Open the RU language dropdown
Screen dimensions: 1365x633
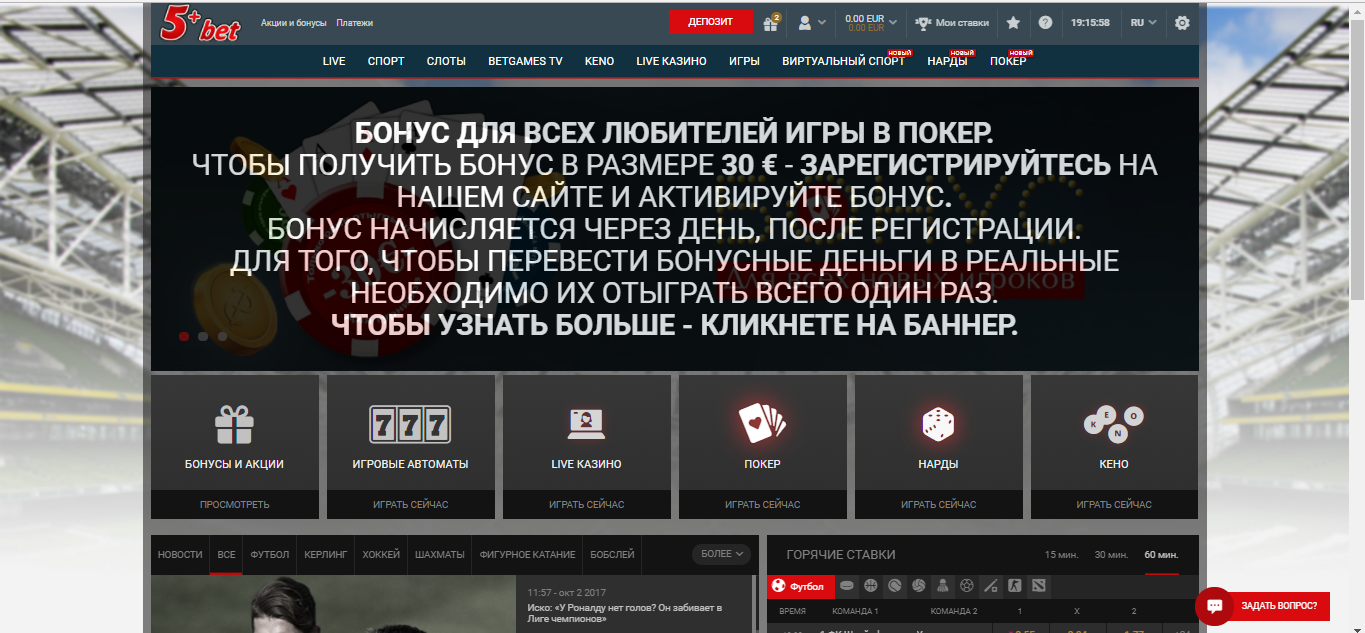tap(1142, 21)
